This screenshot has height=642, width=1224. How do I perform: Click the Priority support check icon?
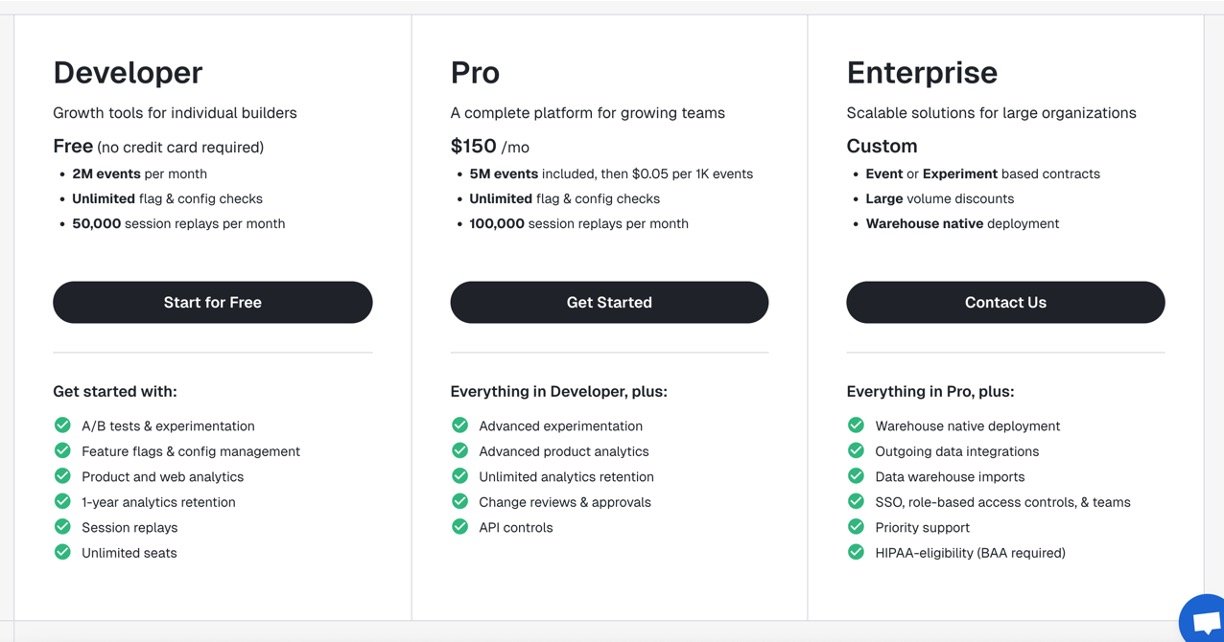856,527
